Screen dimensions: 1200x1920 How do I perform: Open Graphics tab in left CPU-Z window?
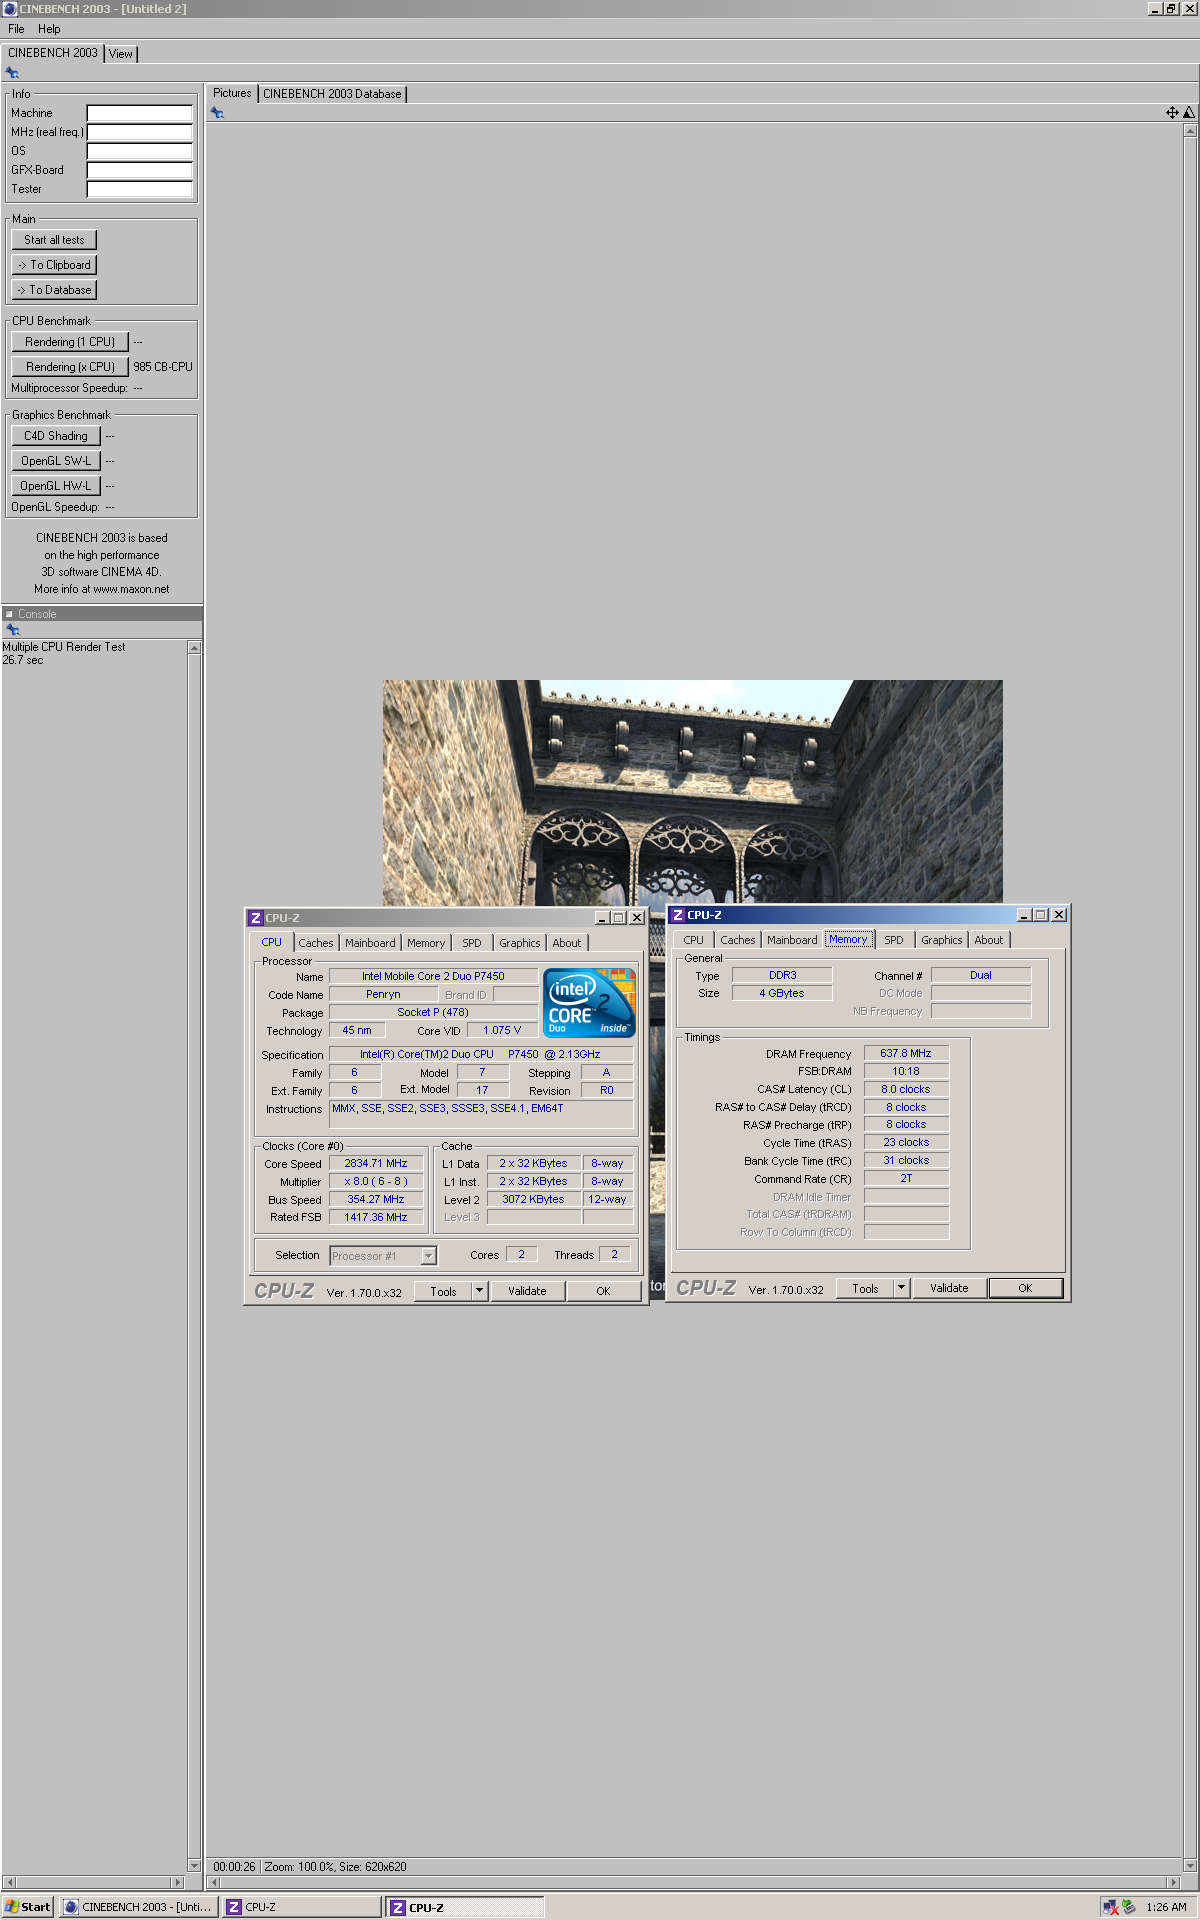(x=520, y=943)
